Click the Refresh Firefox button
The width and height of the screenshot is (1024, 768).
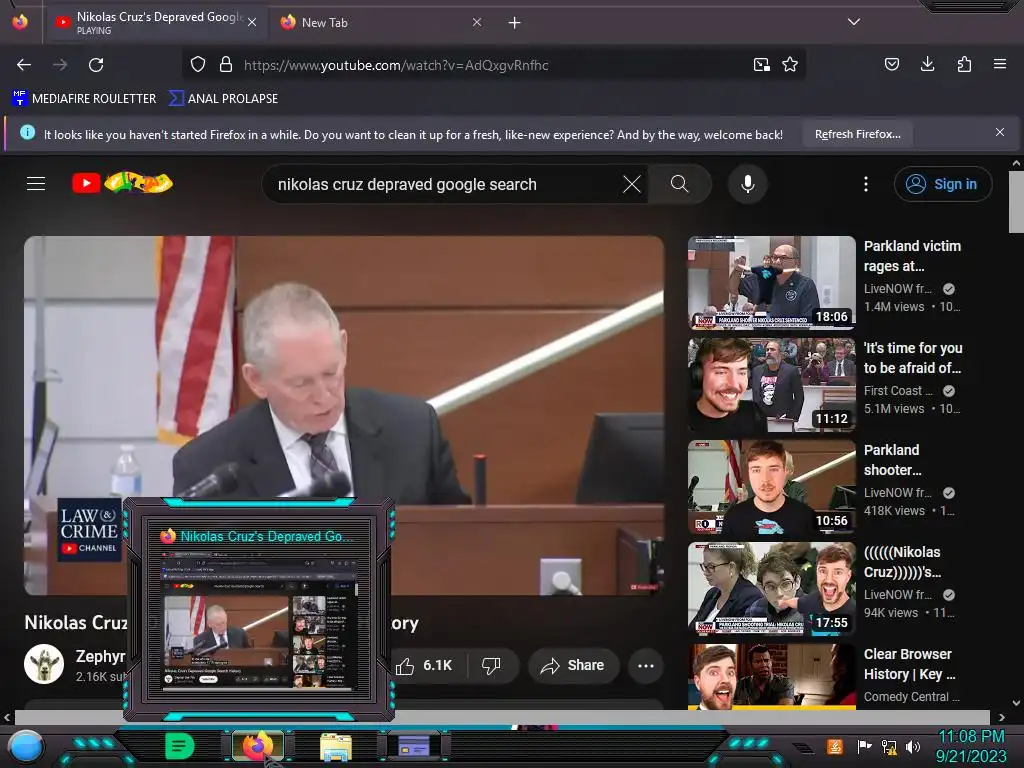pyautogui.click(x=858, y=134)
